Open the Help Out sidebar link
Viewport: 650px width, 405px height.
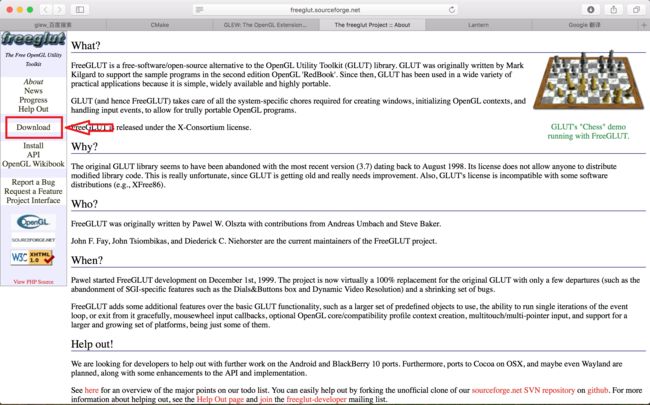(x=33, y=109)
